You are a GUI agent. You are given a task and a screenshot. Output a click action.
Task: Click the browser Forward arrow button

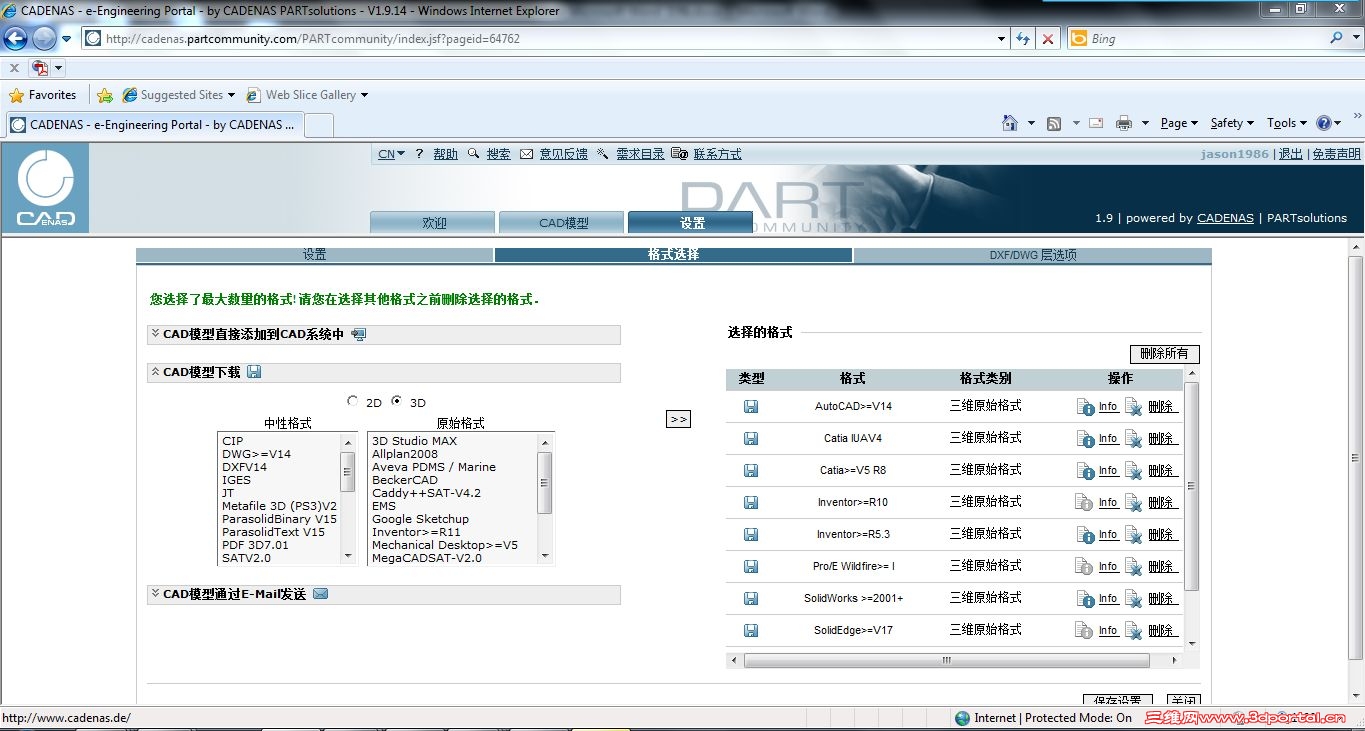[44, 39]
